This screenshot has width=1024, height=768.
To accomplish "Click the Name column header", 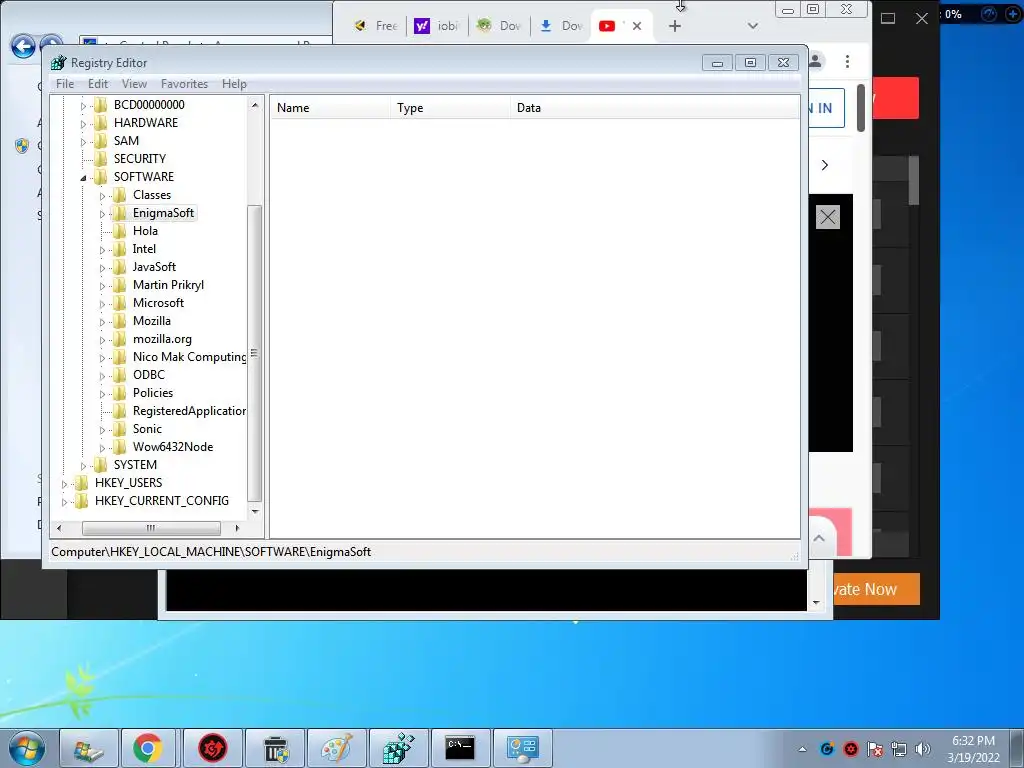I will (x=330, y=108).
